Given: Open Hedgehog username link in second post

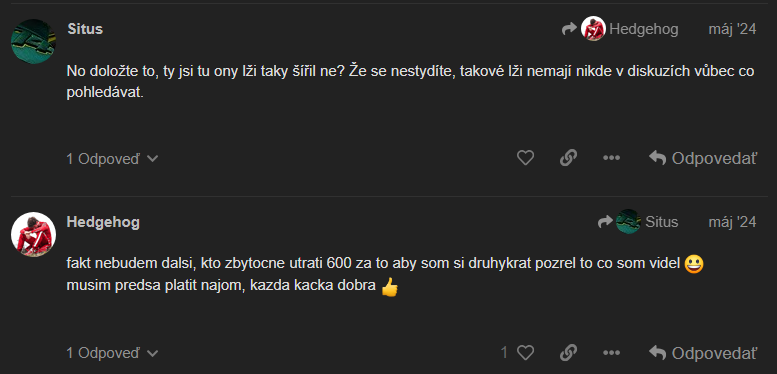Looking at the screenshot, I should 103,222.
